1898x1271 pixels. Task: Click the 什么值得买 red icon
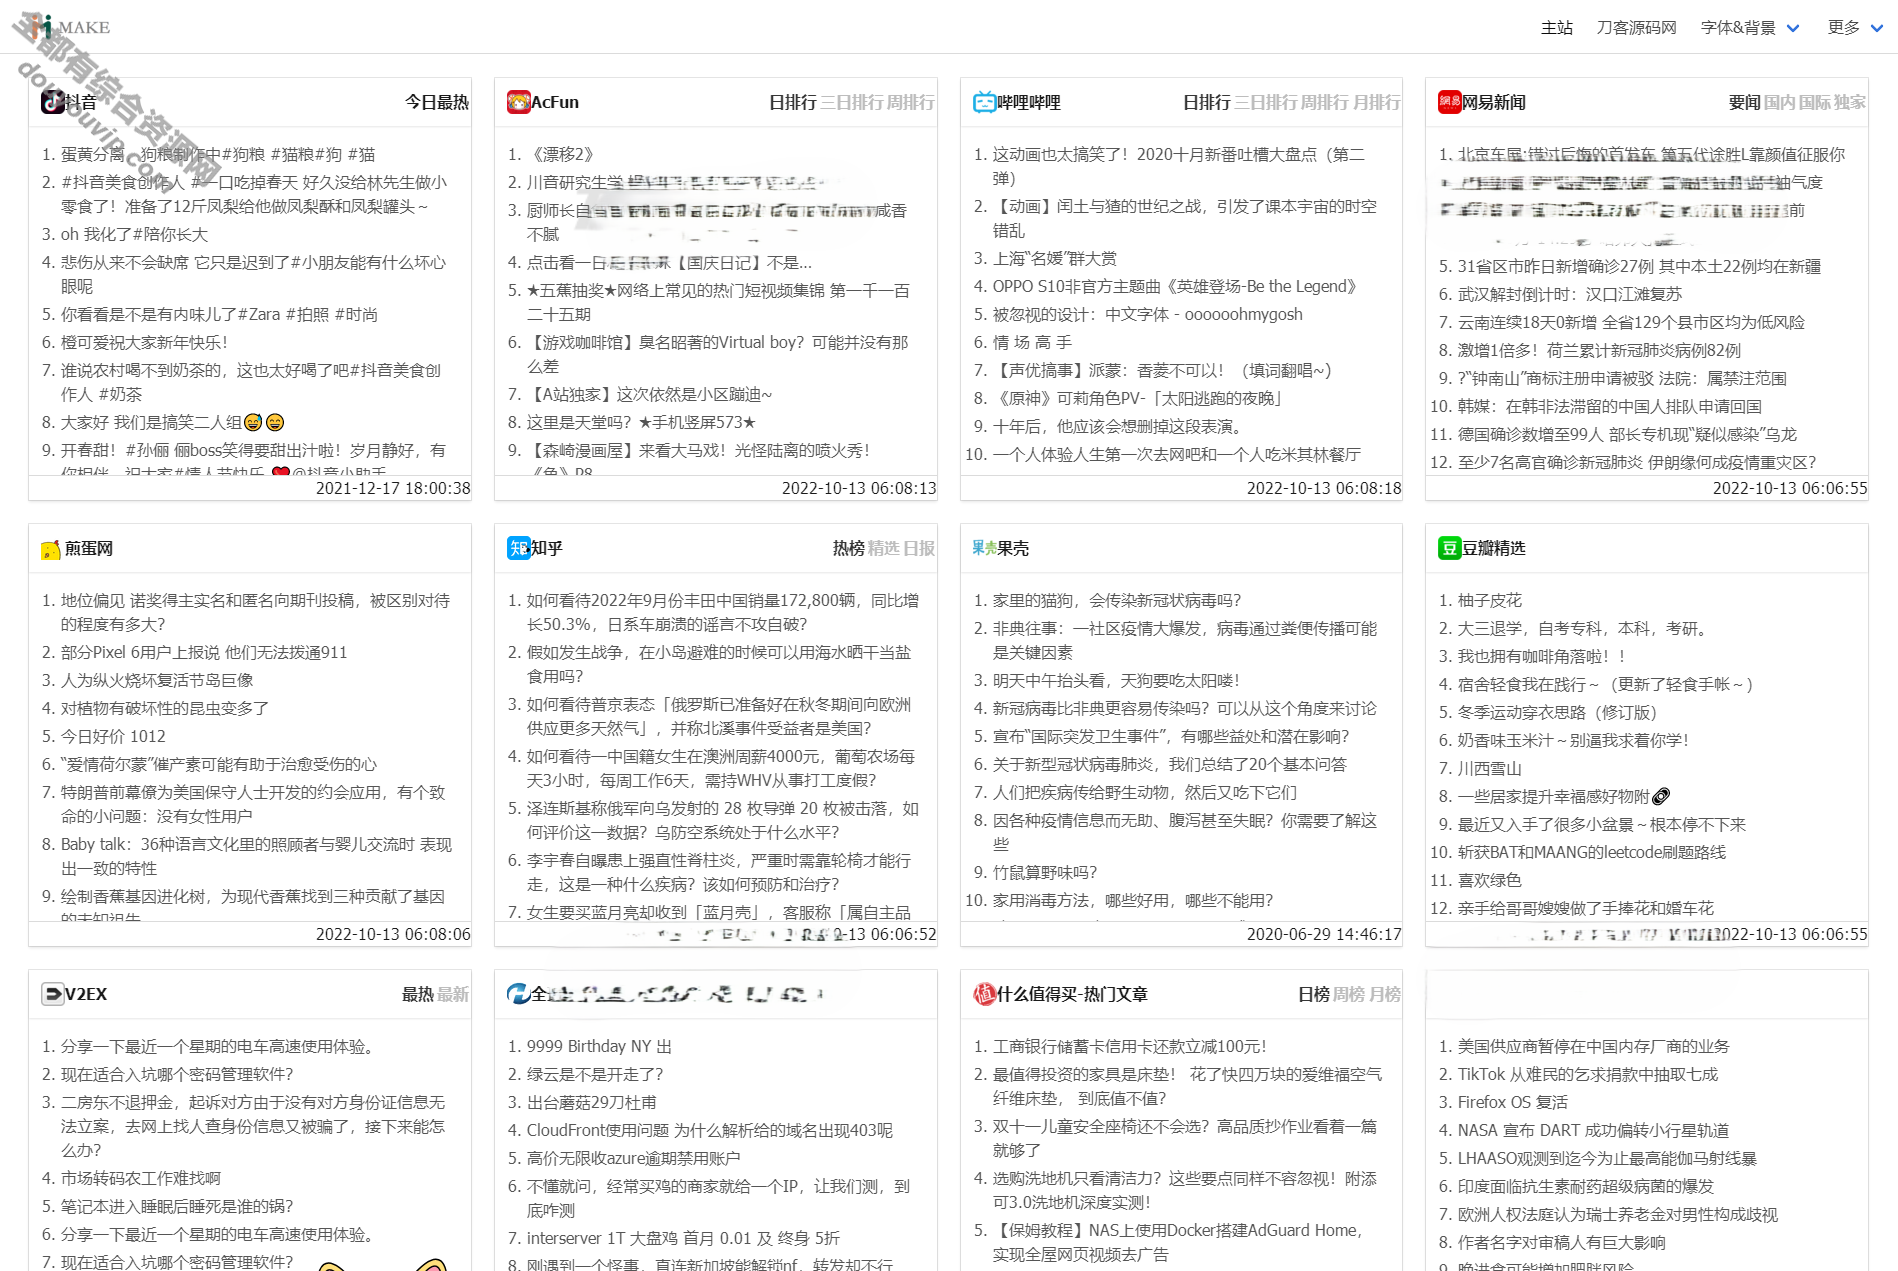[x=984, y=994]
